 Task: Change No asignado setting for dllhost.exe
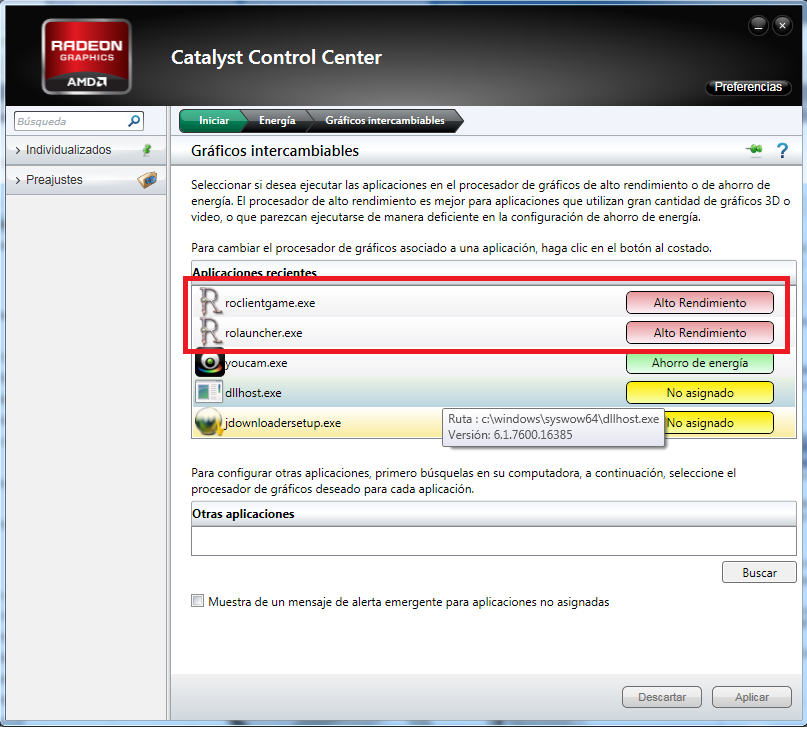coord(699,393)
